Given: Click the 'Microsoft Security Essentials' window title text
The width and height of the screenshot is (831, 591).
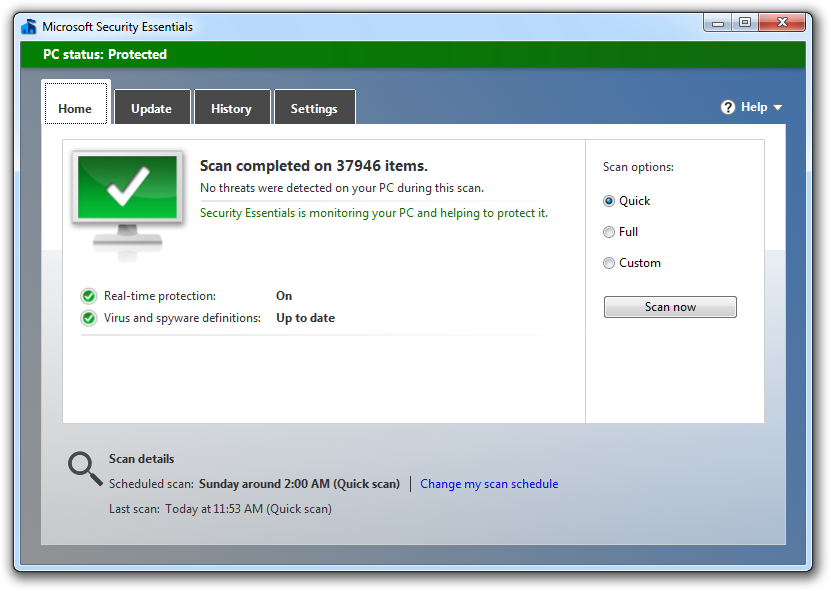Looking at the screenshot, I should pyautogui.click(x=118, y=27).
